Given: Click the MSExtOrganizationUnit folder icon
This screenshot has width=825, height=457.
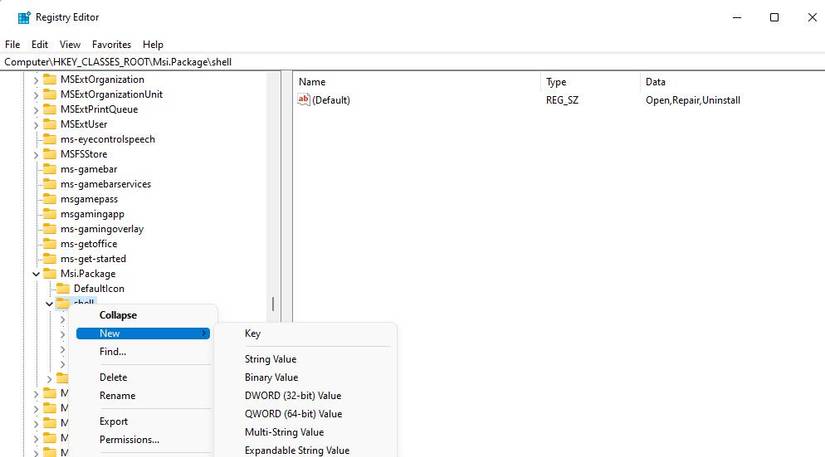Looking at the screenshot, I should click(49, 94).
